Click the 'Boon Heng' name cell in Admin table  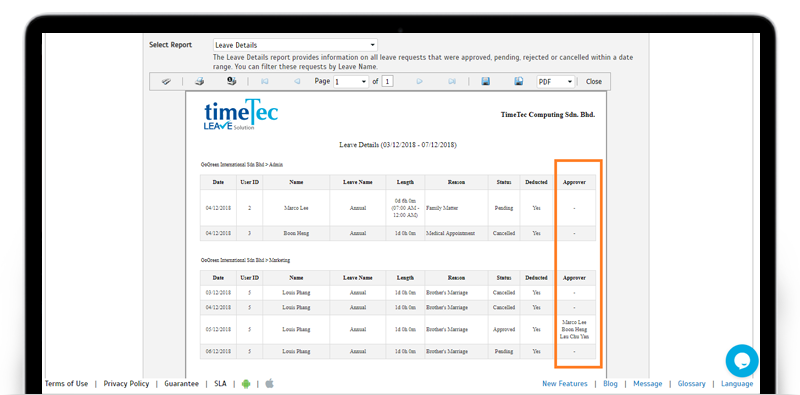point(296,233)
